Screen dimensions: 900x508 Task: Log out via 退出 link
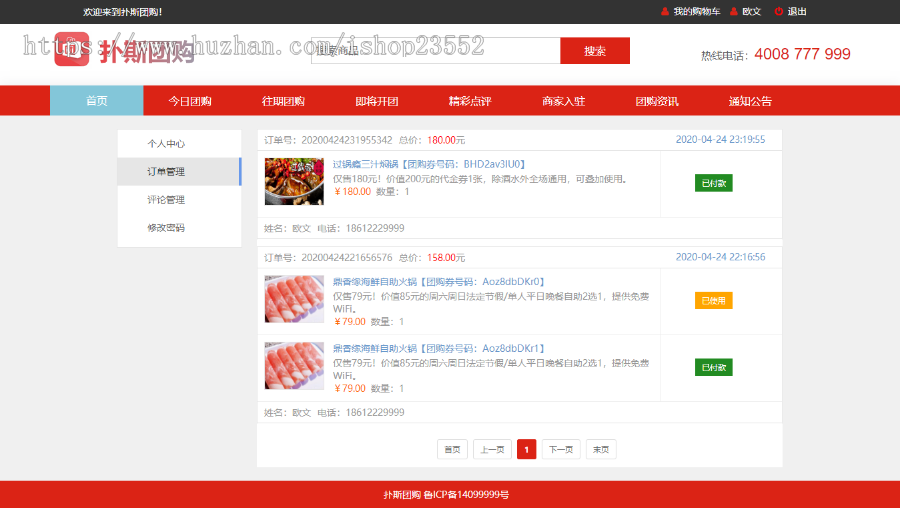[x=797, y=11]
